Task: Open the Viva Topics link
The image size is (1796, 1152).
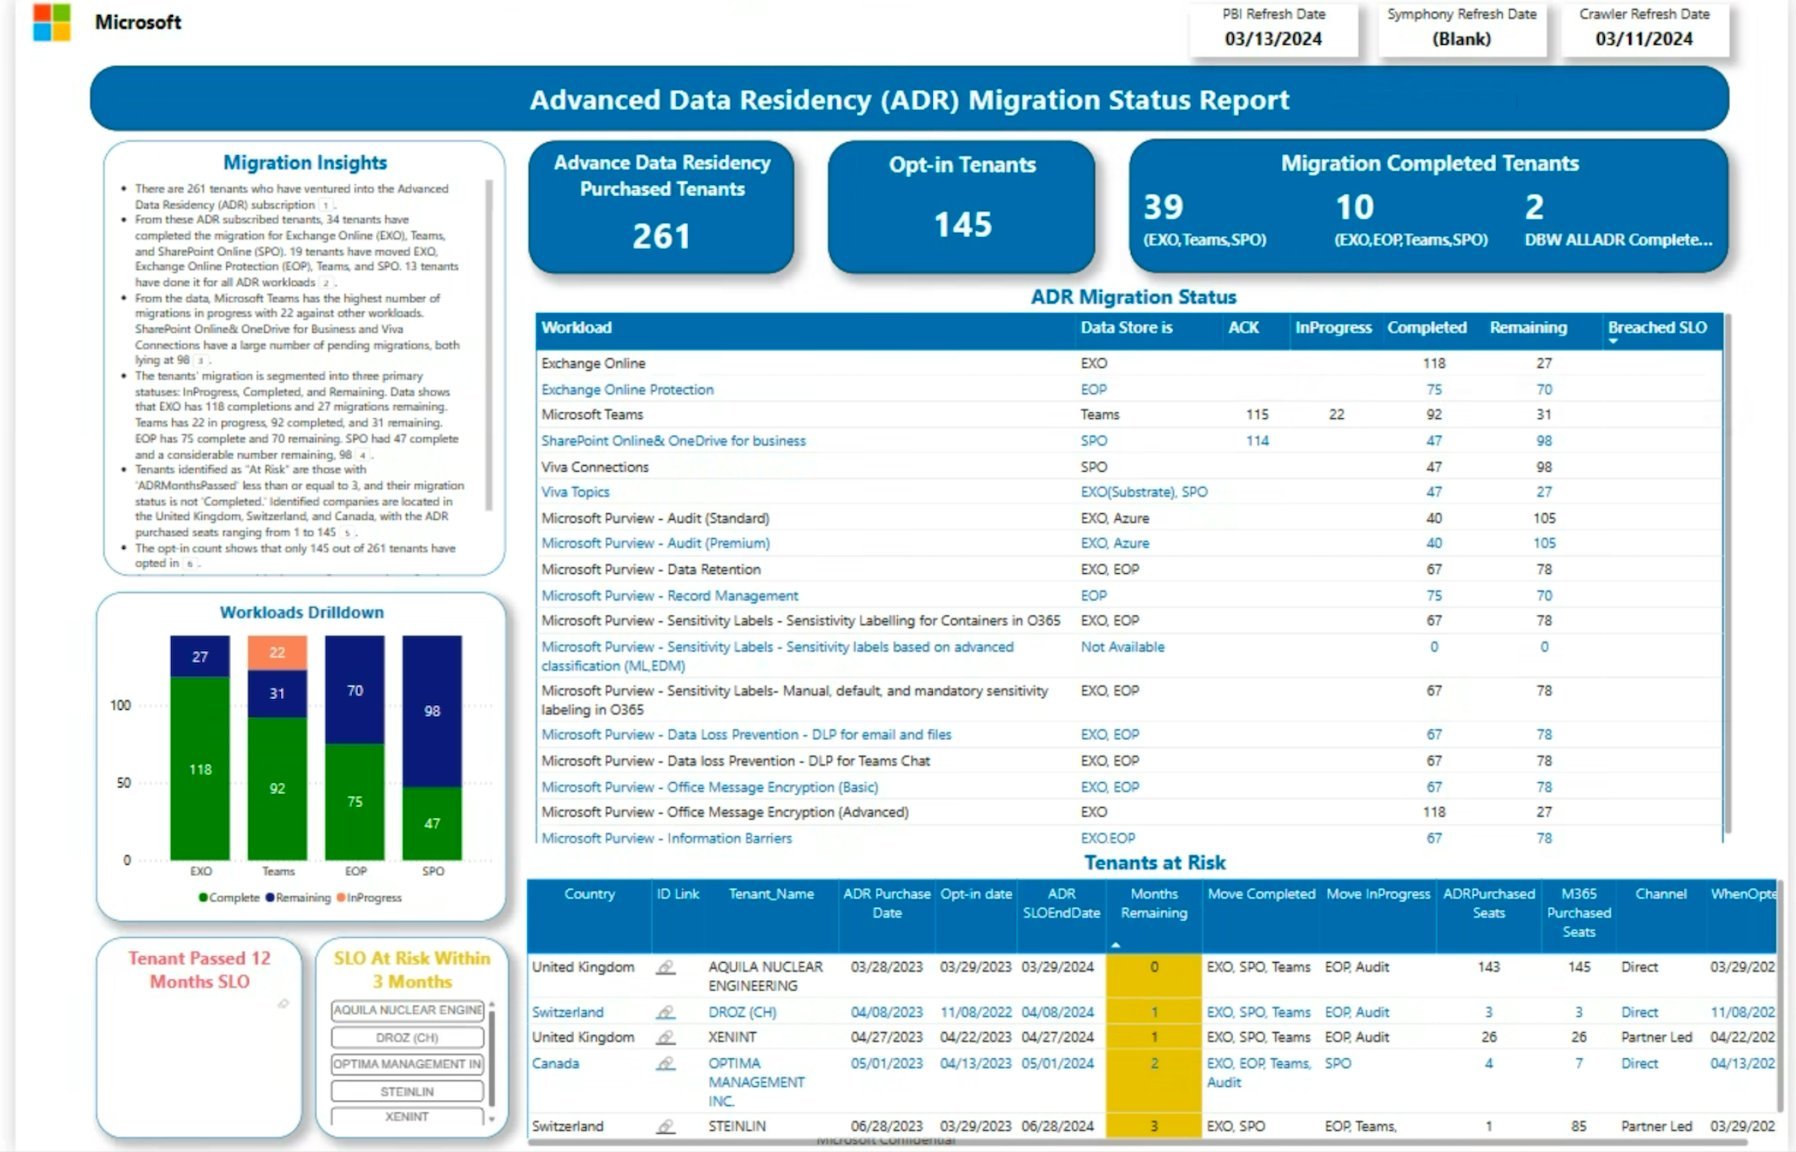Action: 575,492
